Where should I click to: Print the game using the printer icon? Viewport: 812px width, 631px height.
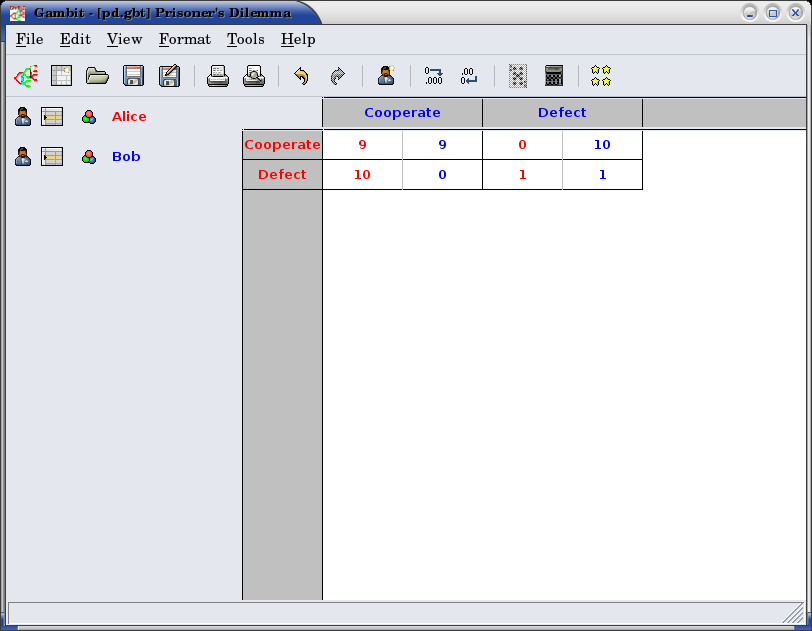(x=218, y=76)
